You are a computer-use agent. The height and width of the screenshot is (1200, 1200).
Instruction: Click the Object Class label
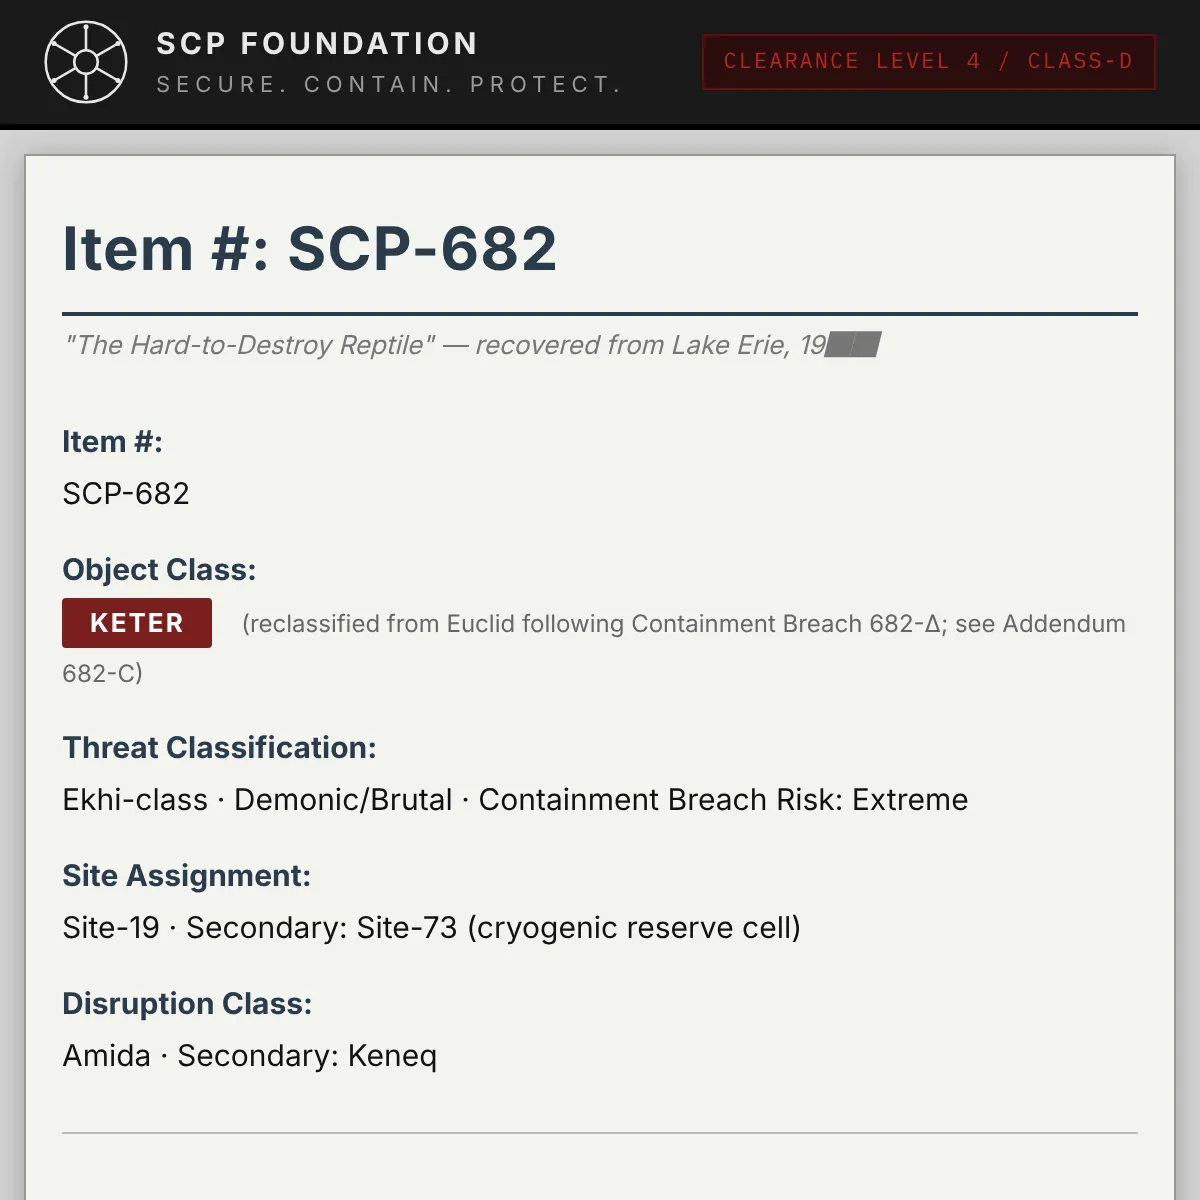click(x=159, y=570)
